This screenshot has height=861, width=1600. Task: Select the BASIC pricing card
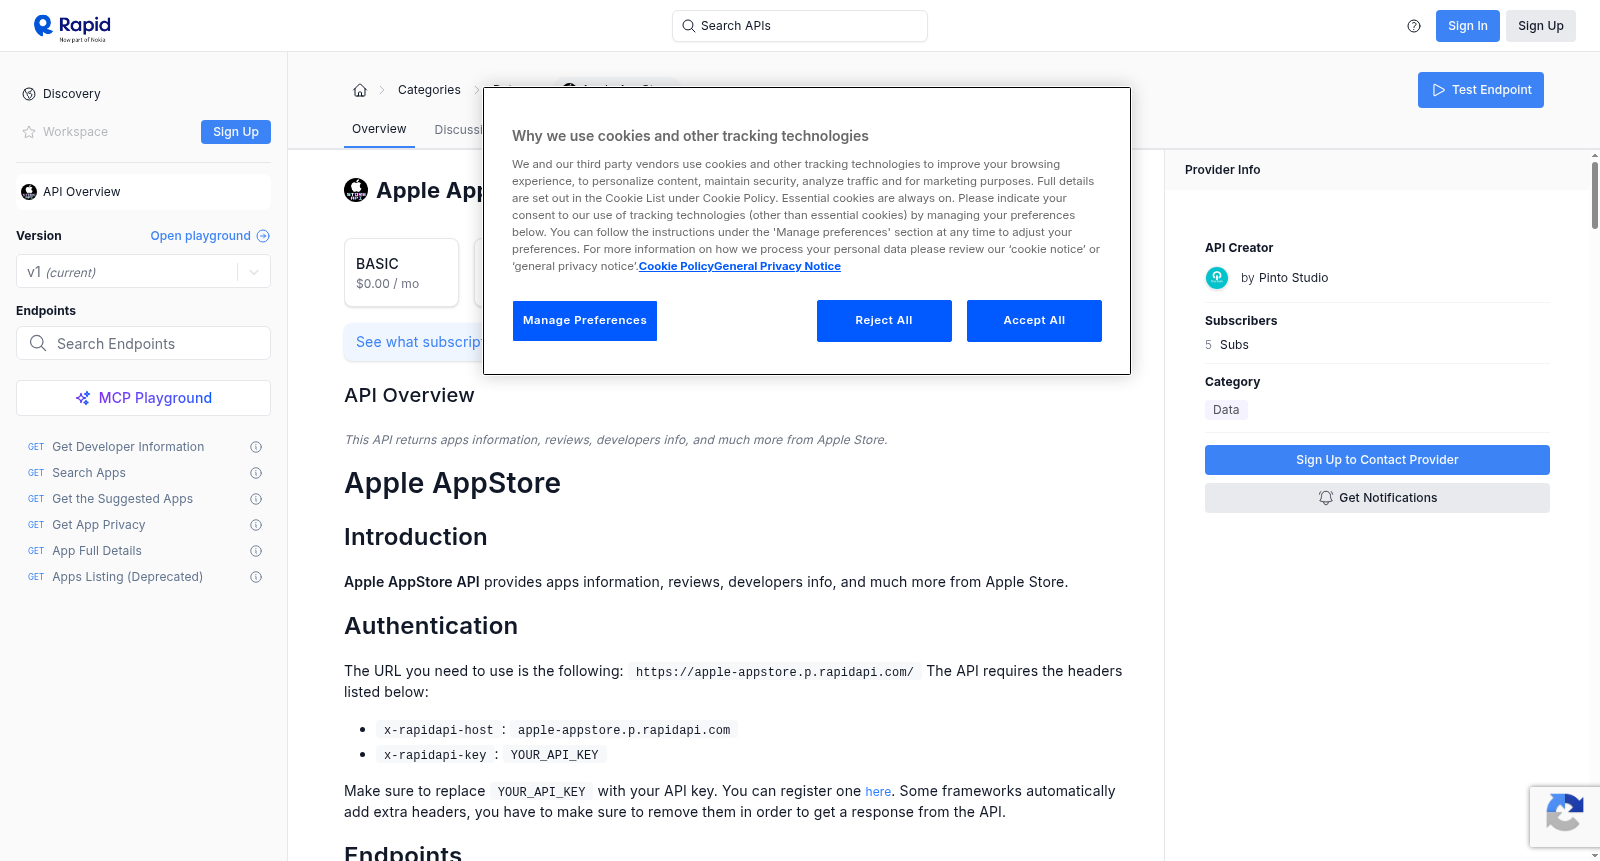pos(401,272)
